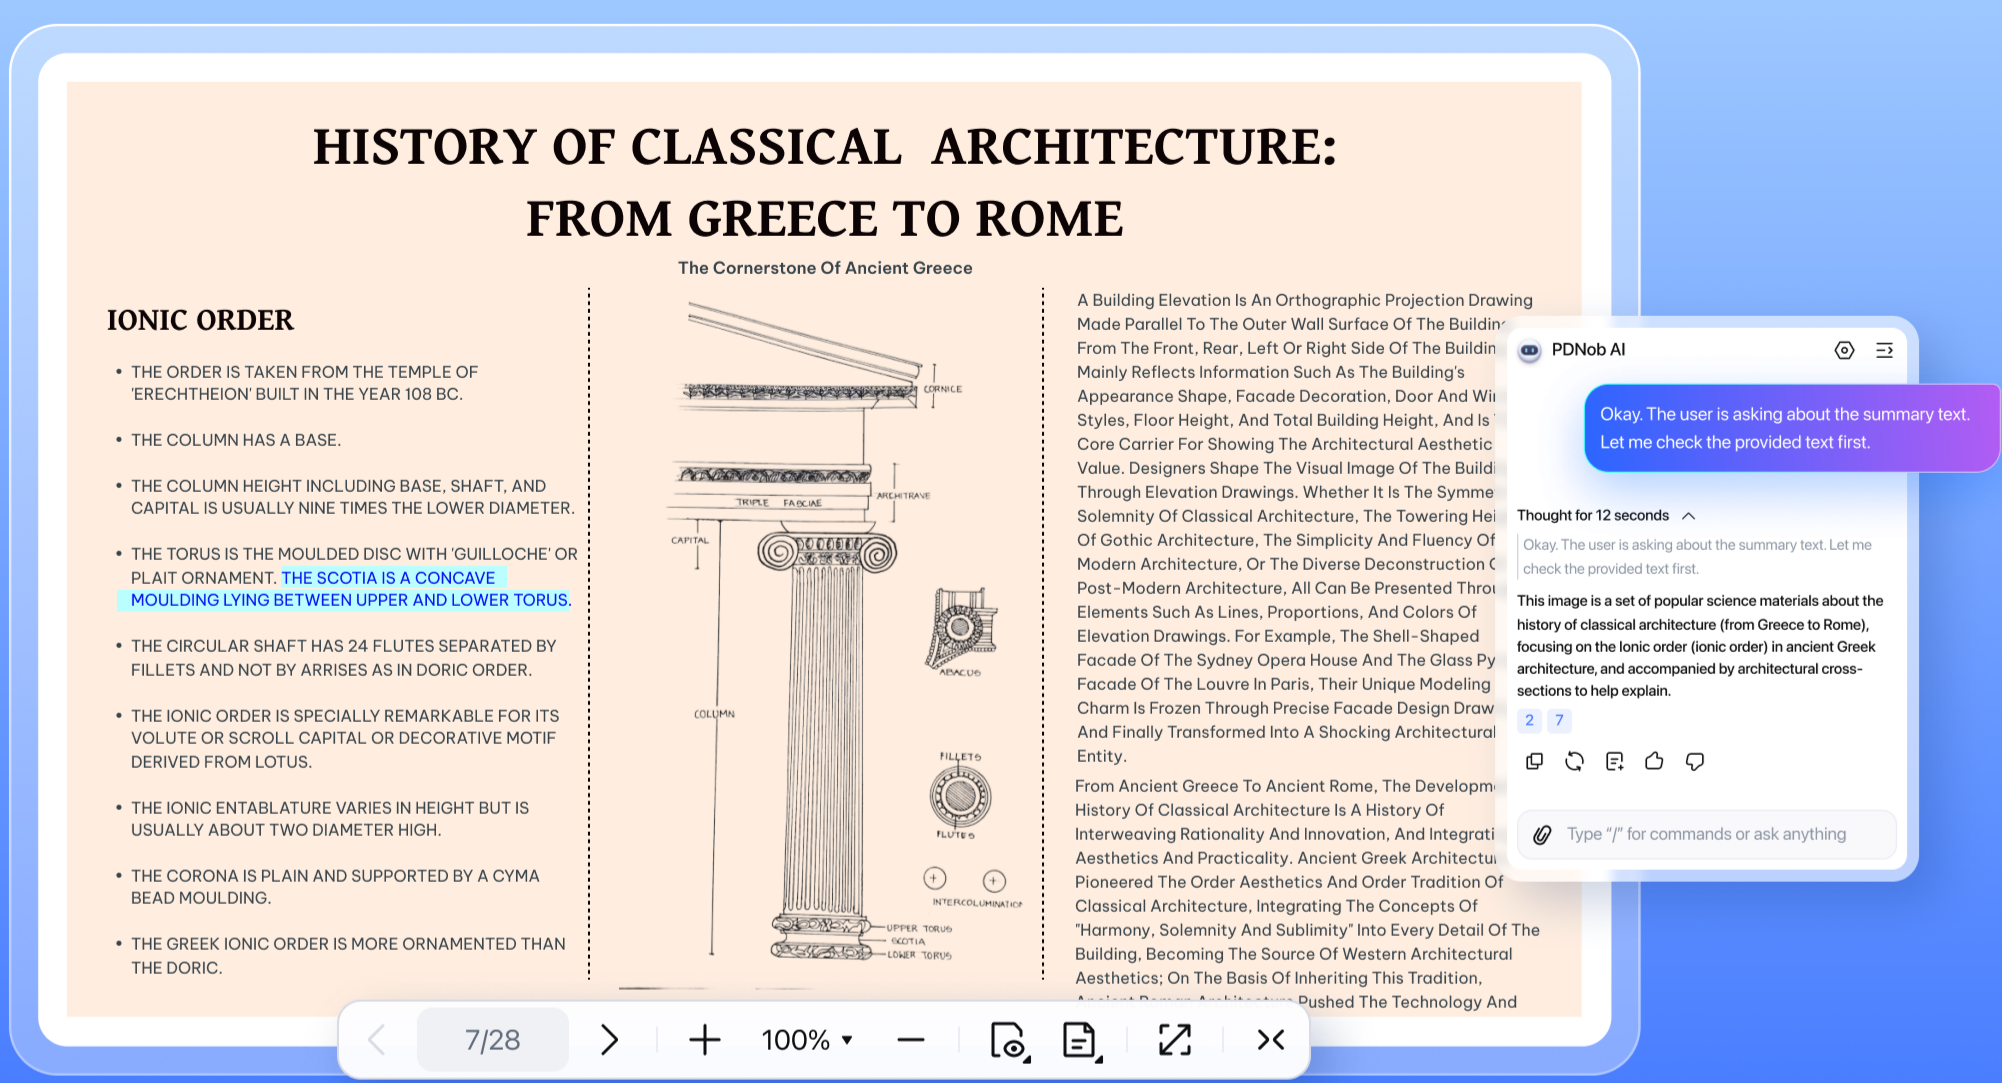2002x1083 pixels.
Task: Collapse the PDNob AI panel
Action: 1886,350
